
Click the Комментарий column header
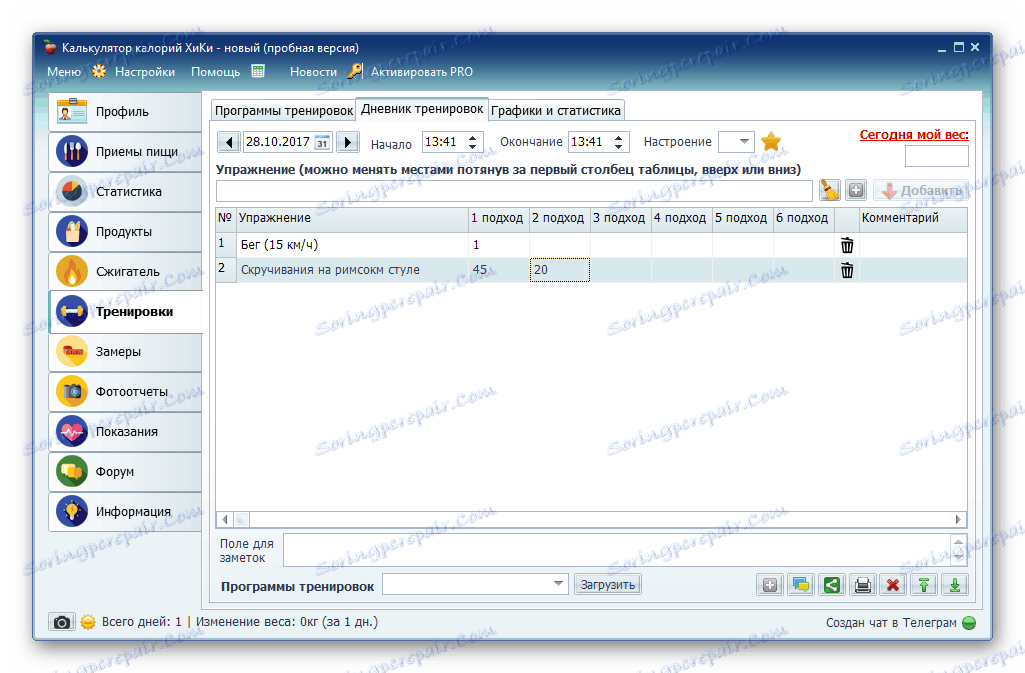coord(913,218)
